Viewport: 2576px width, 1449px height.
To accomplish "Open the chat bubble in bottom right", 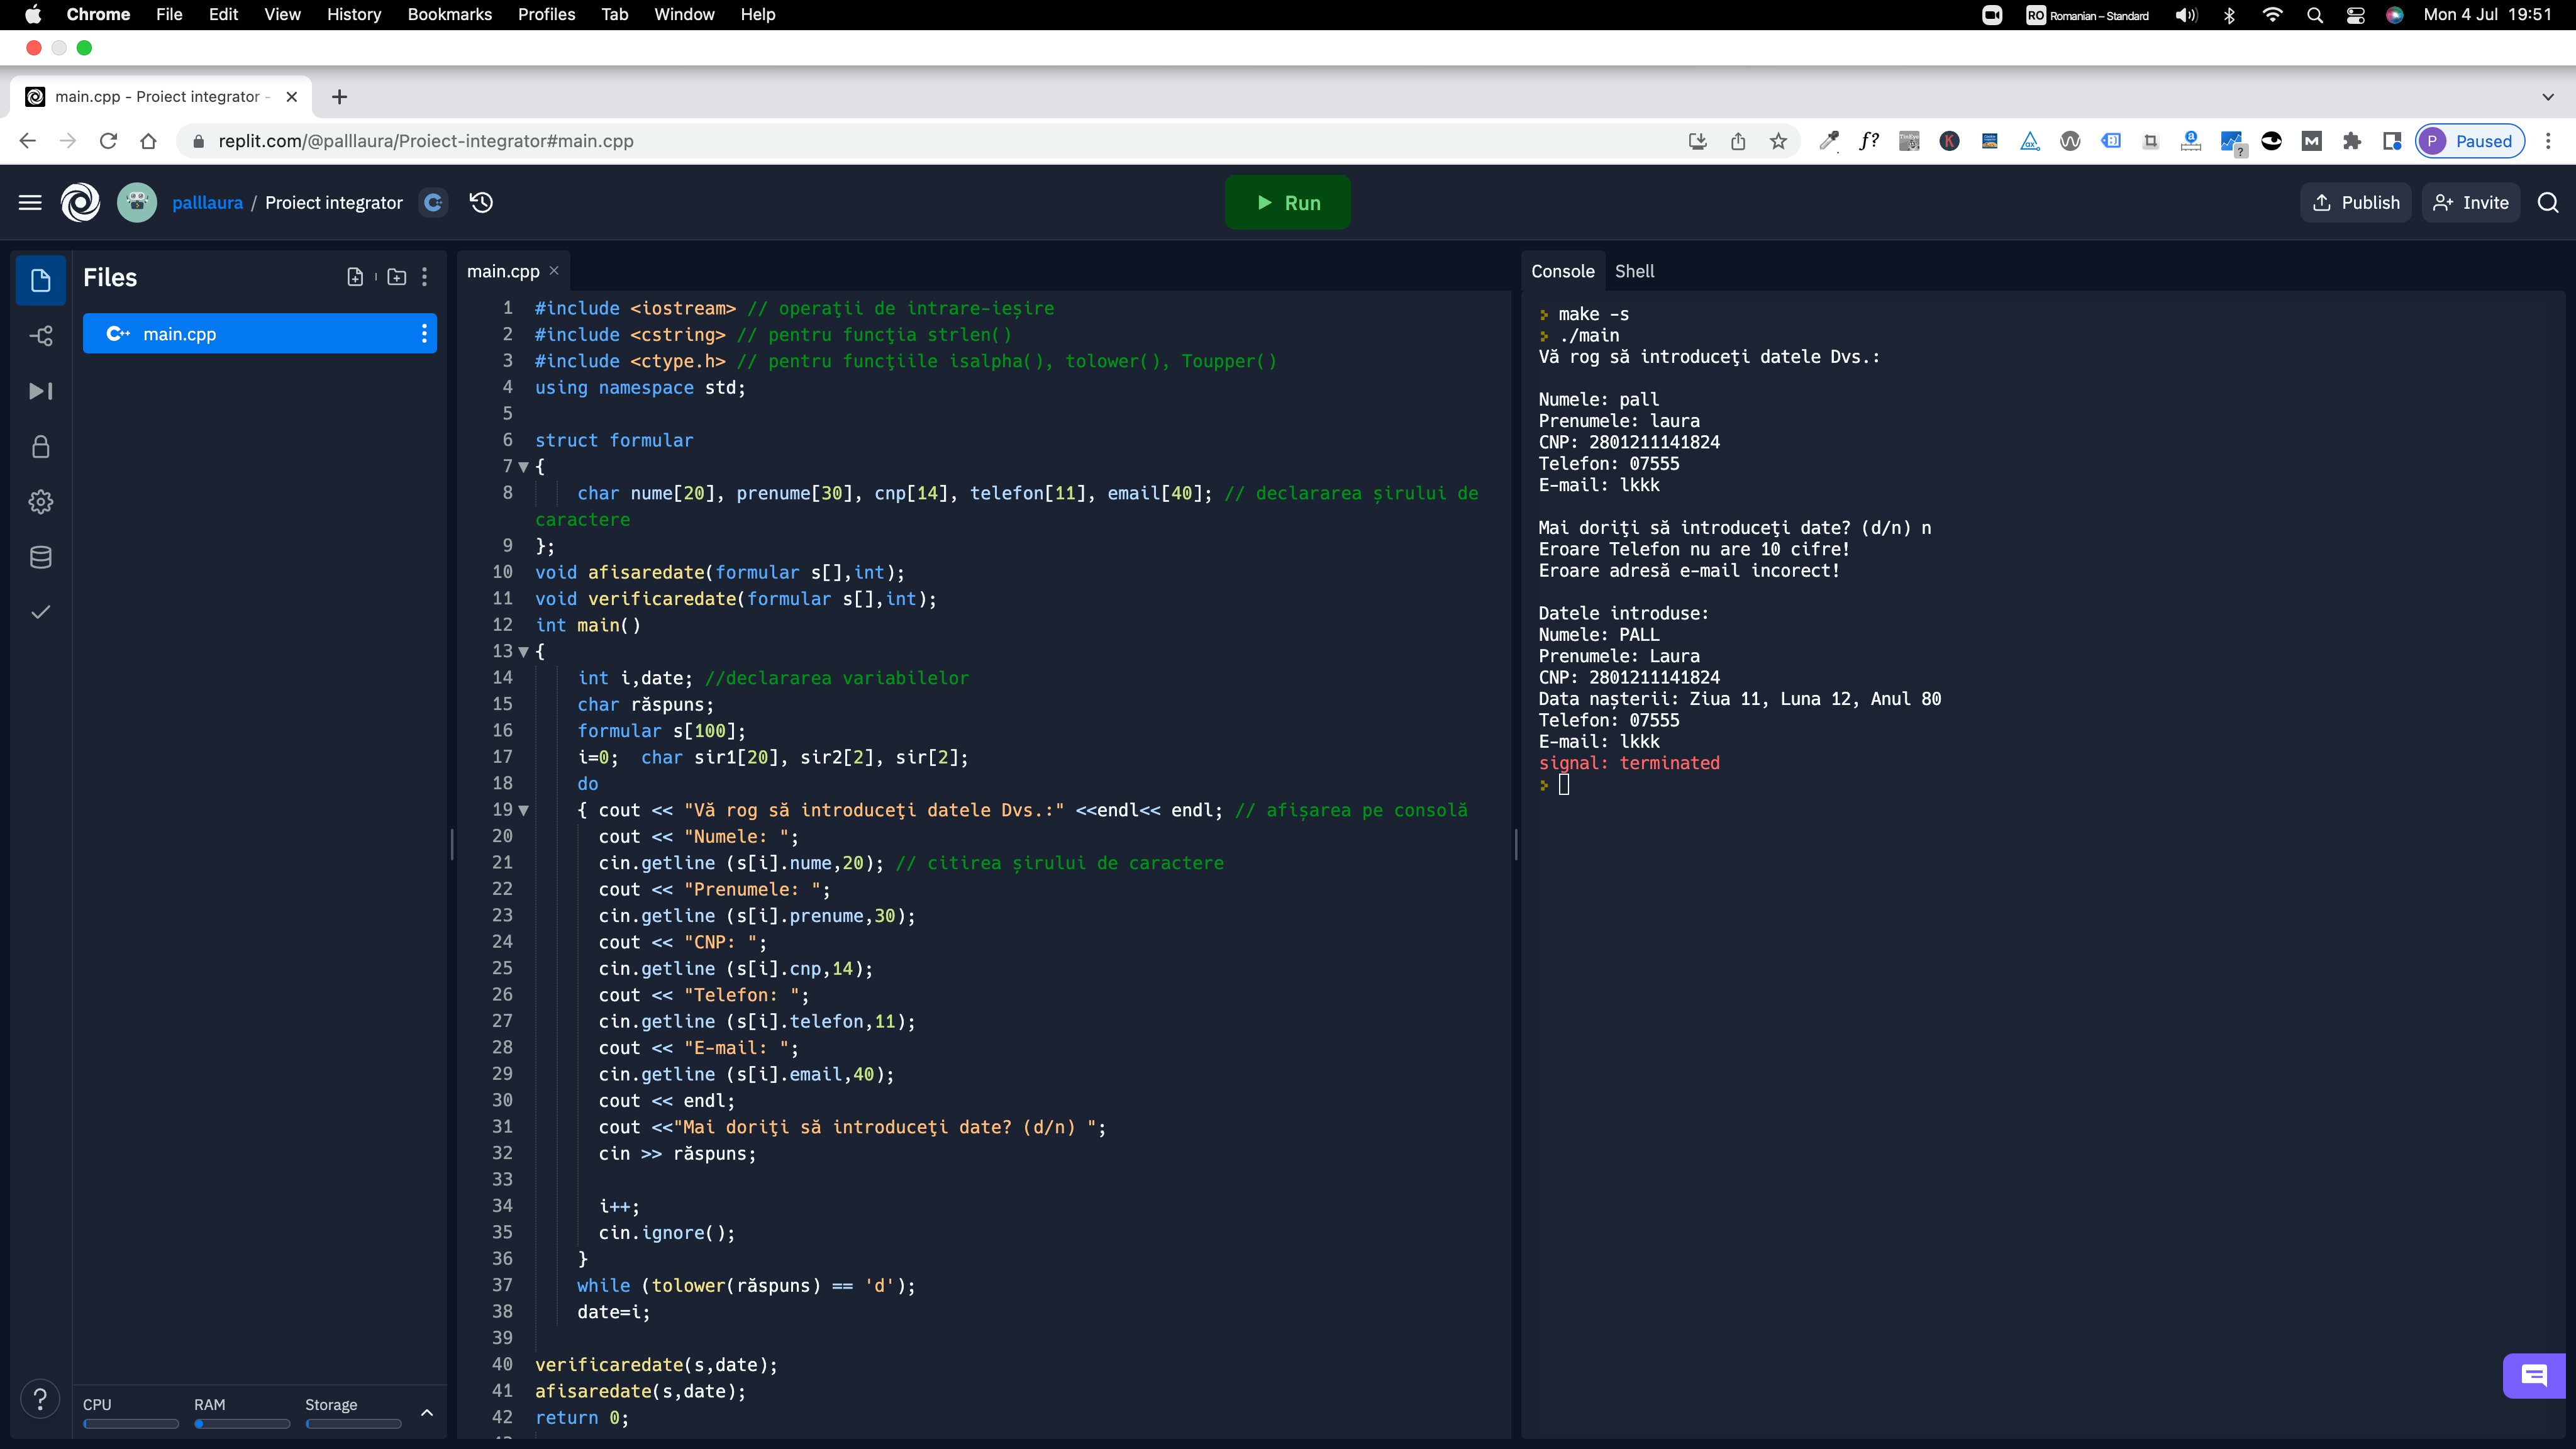I will tap(2535, 1376).
